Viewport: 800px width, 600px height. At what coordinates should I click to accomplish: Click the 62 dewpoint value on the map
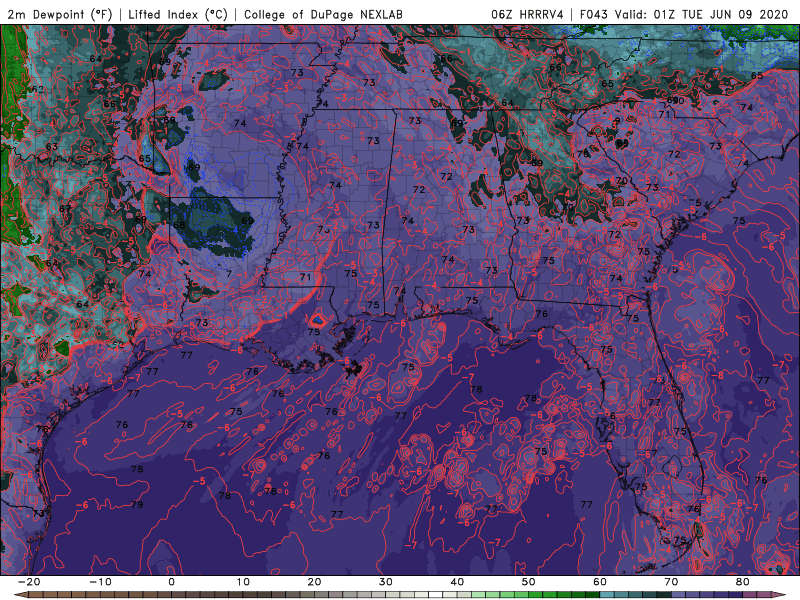[37, 90]
